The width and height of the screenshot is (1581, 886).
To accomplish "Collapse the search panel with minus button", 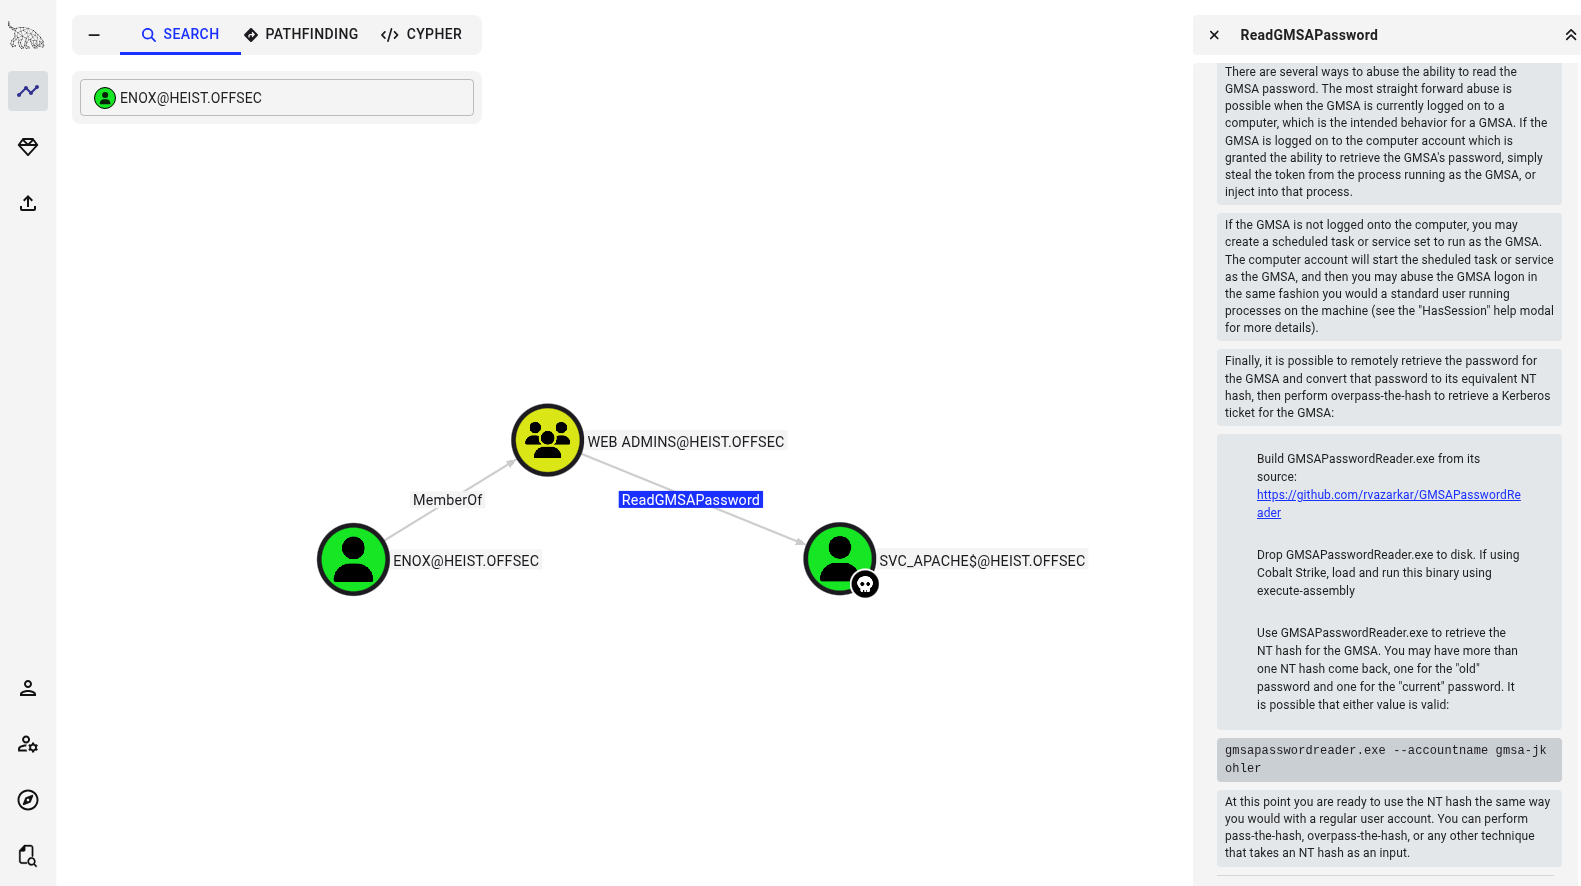I will [94, 35].
